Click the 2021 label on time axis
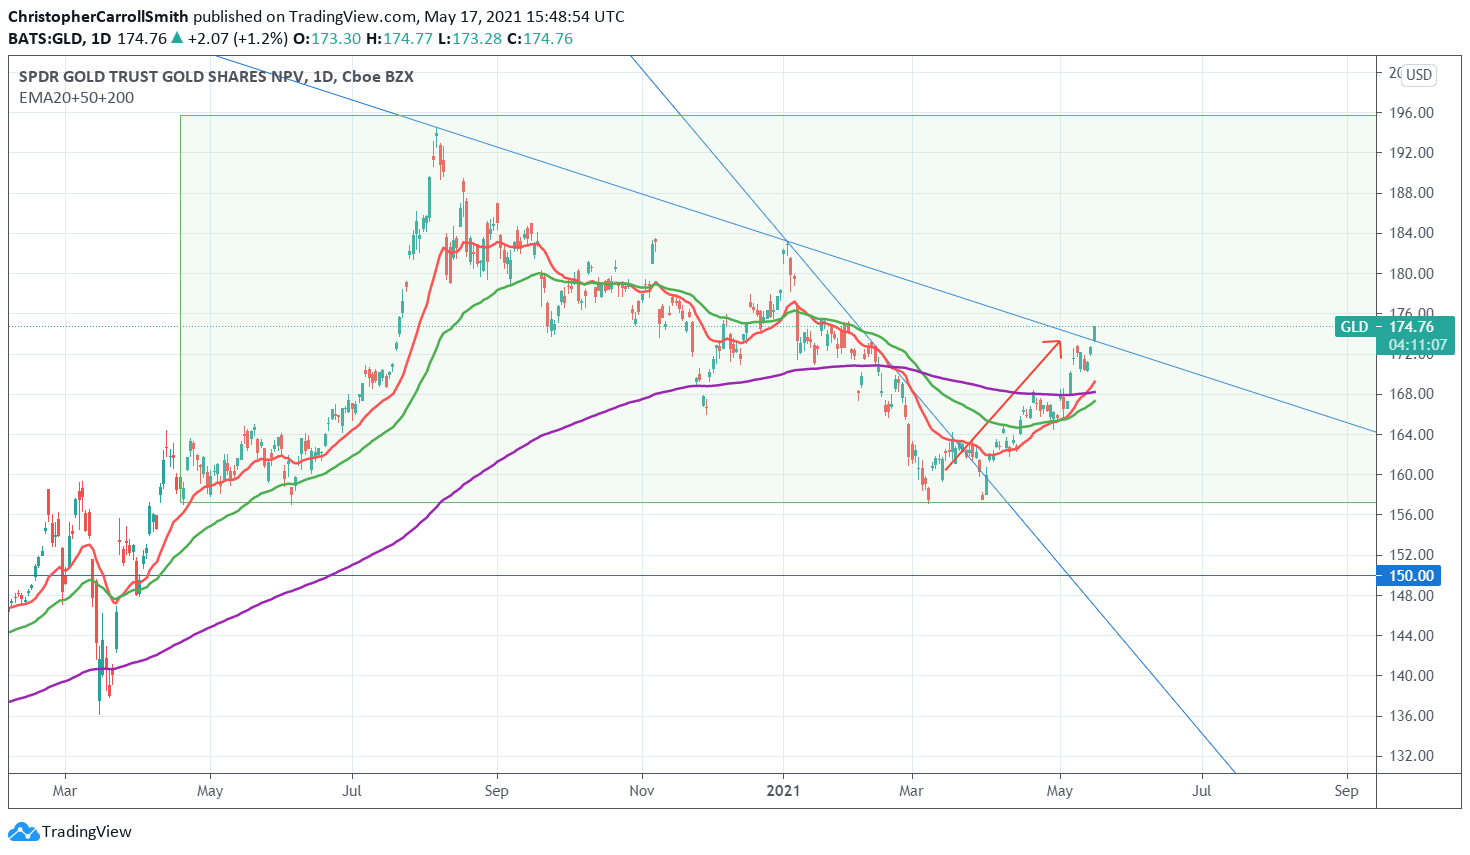The width and height of the screenshot is (1470, 855). pyautogui.click(x=783, y=791)
